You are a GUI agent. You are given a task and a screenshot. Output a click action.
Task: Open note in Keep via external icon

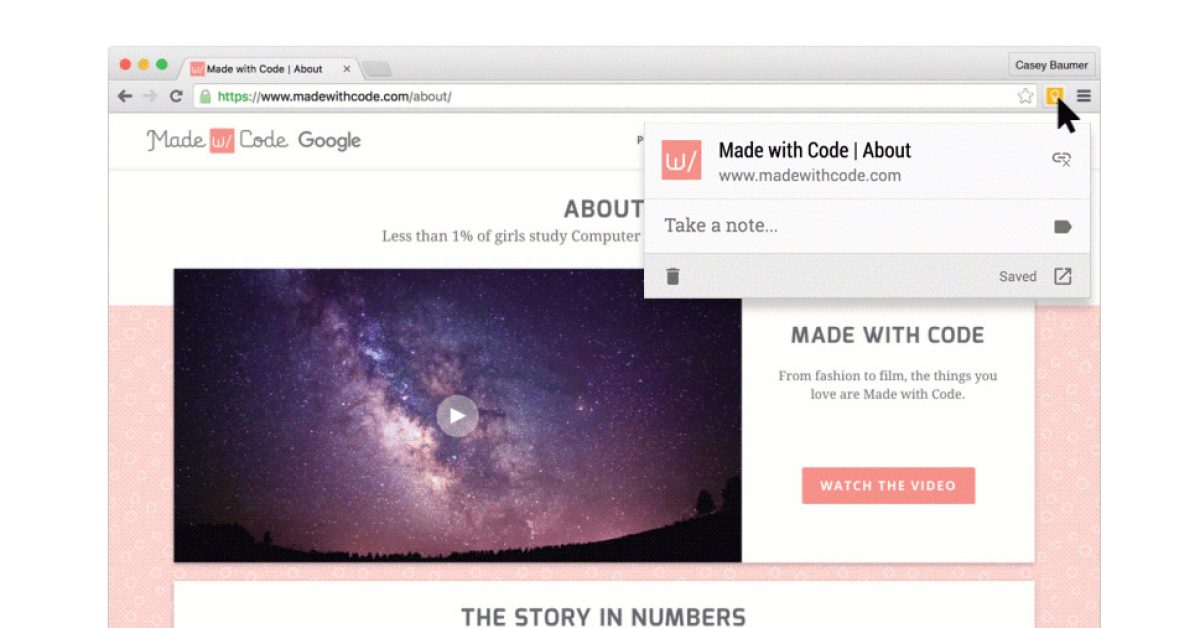click(x=1063, y=276)
